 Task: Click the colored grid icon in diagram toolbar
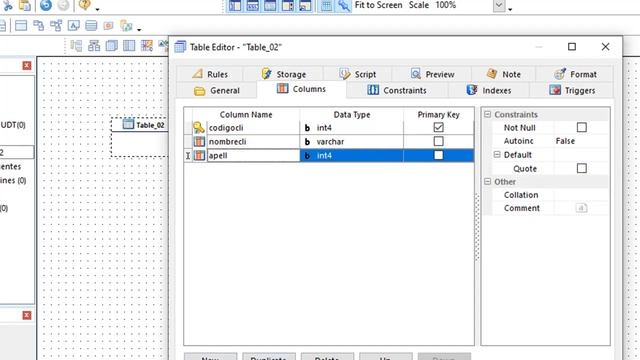click(147, 45)
